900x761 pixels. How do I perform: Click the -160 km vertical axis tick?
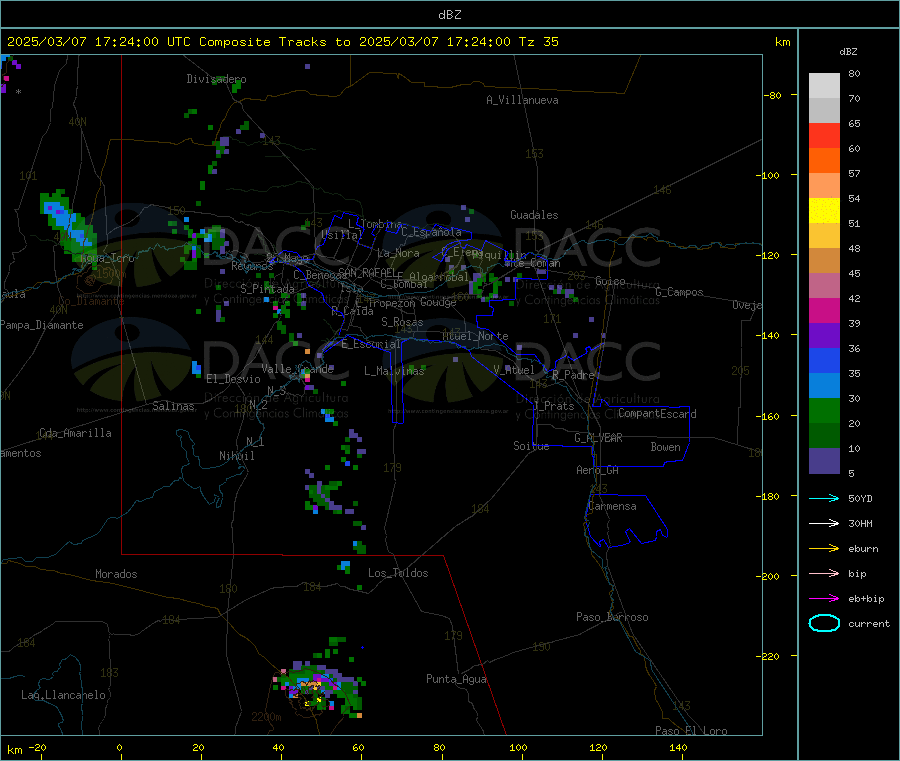point(770,416)
